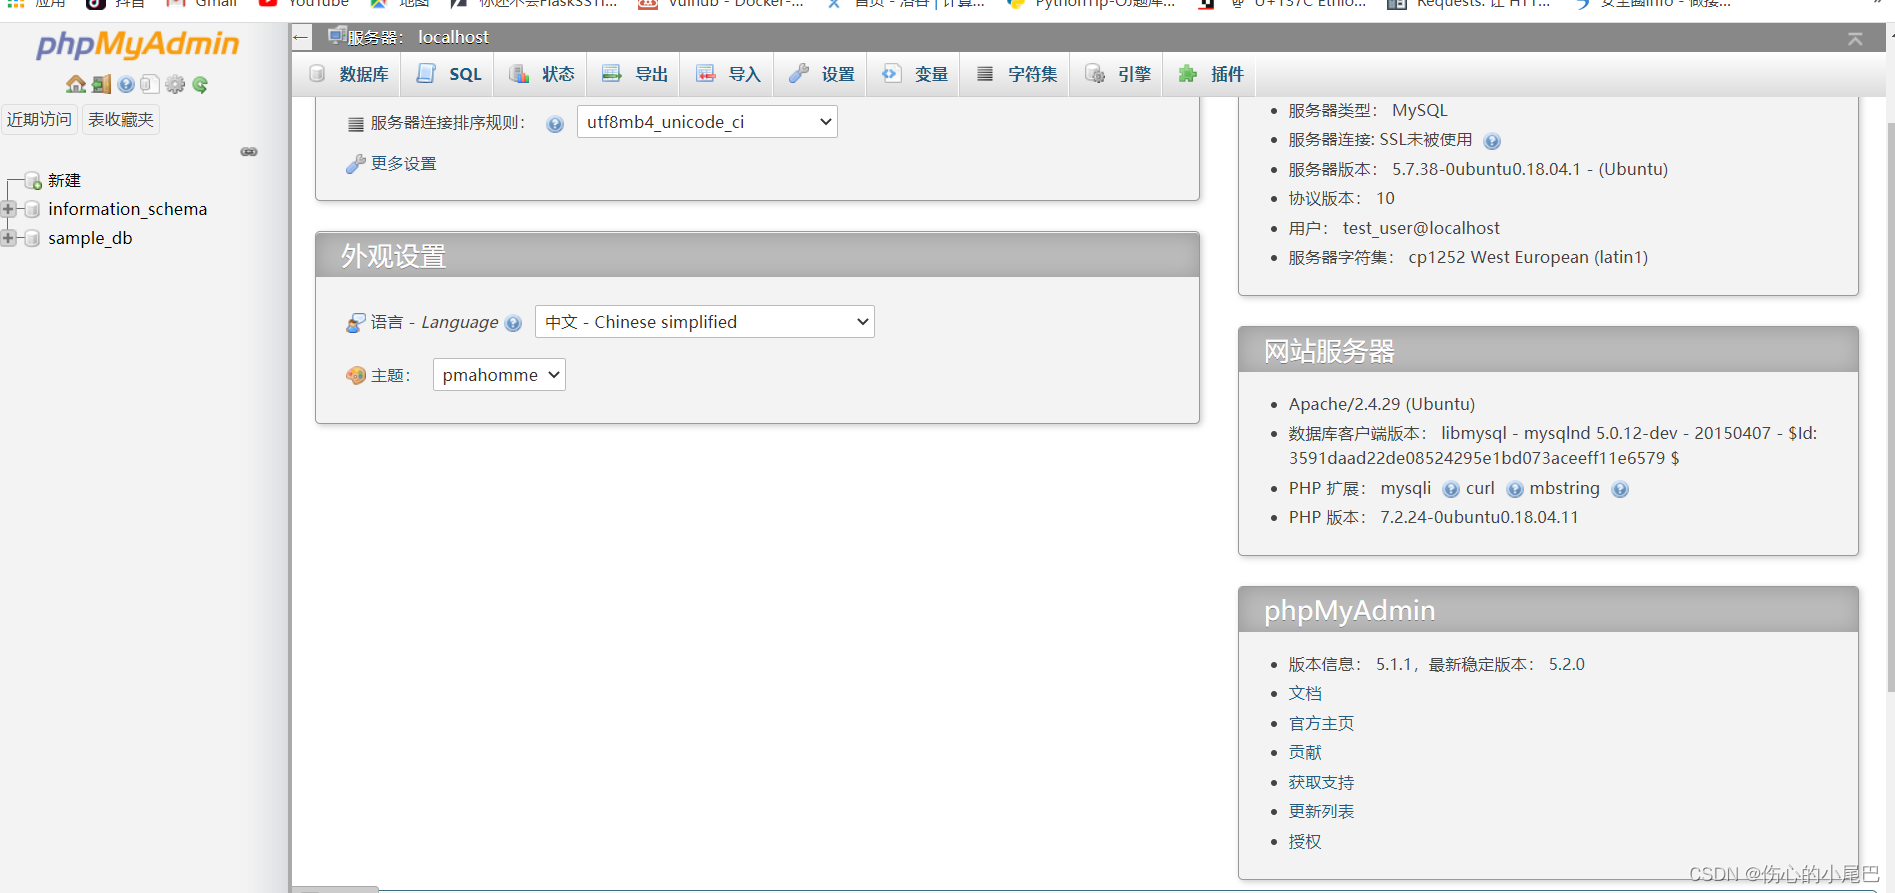Open the 插件 (Plugins) tab

(1211, 74)
